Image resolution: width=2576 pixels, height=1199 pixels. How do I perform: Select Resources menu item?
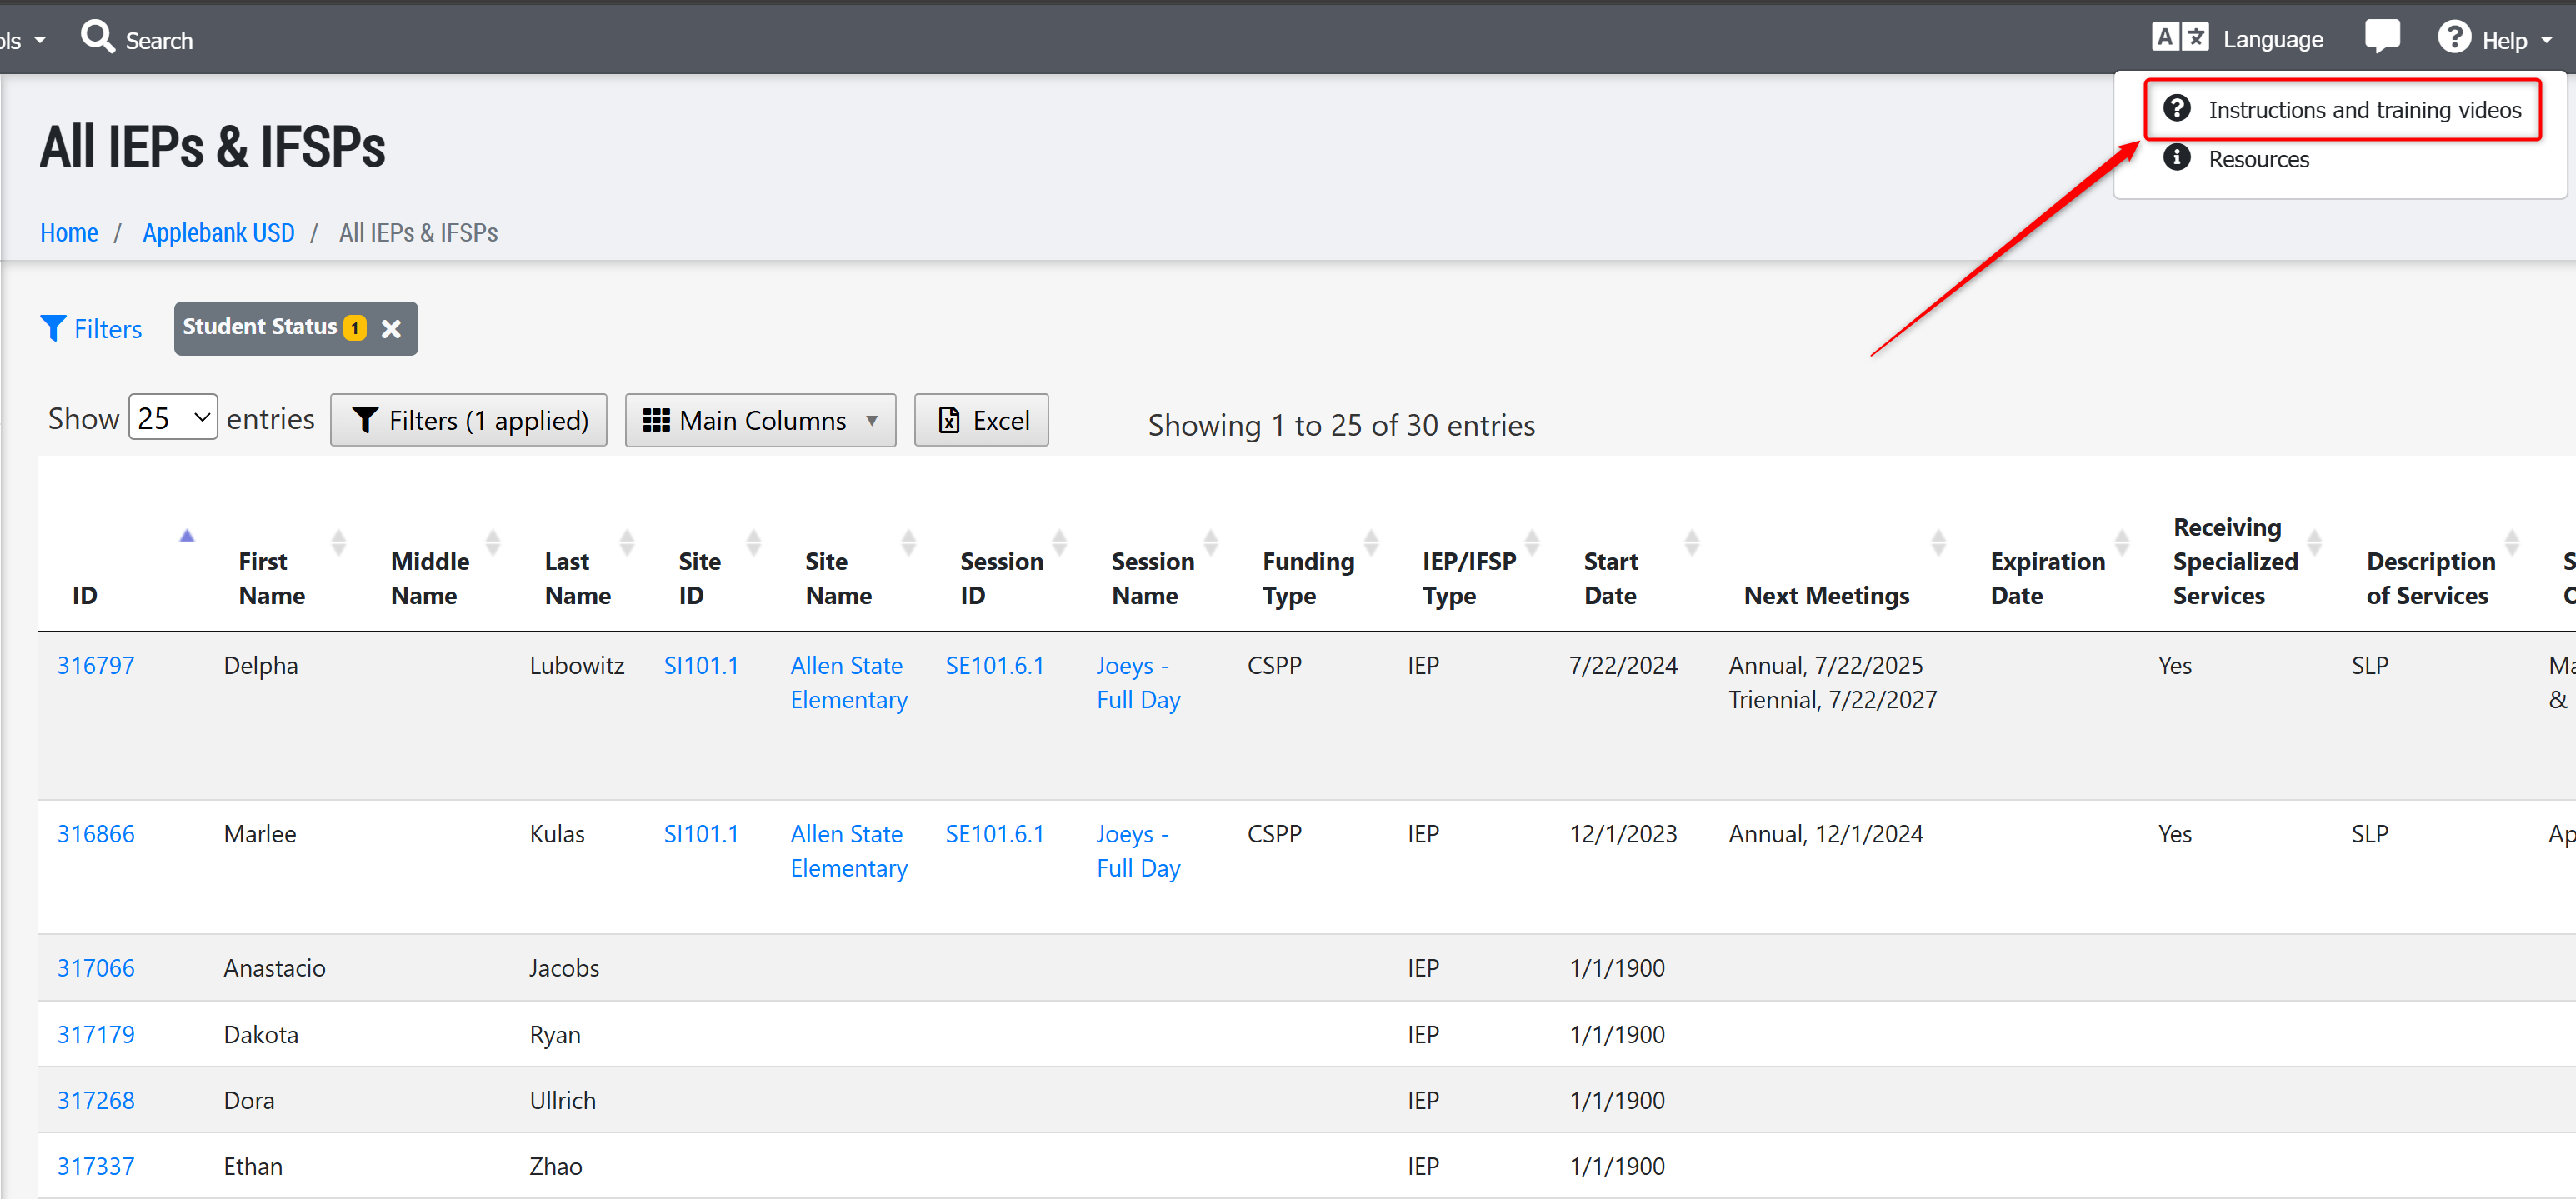[2258, 160]
